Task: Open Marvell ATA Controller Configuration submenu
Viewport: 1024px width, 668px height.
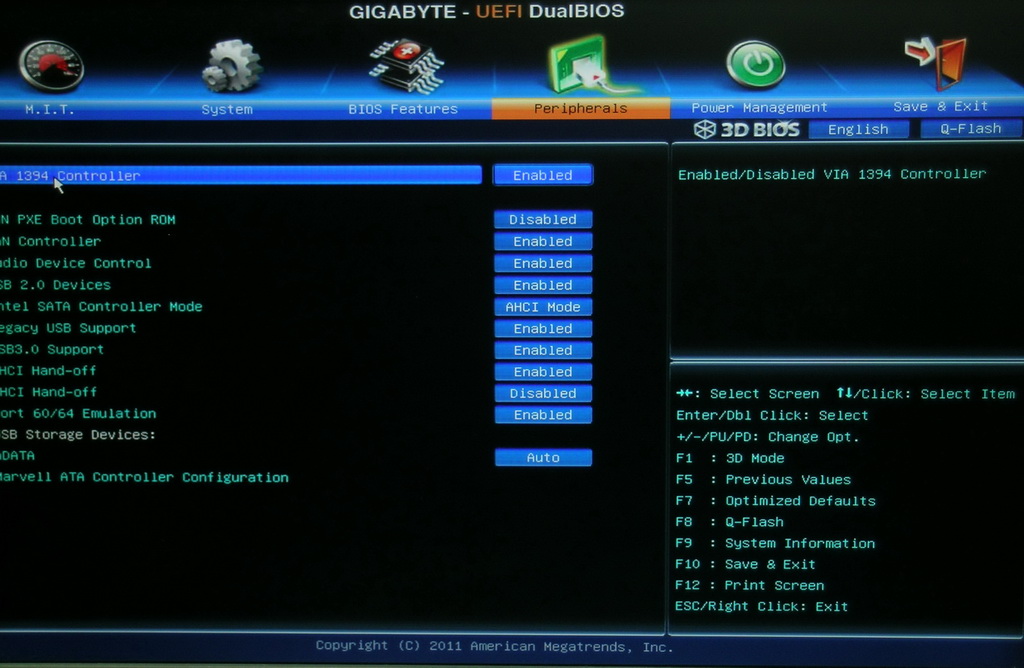Action: click(x=144, y=477)
